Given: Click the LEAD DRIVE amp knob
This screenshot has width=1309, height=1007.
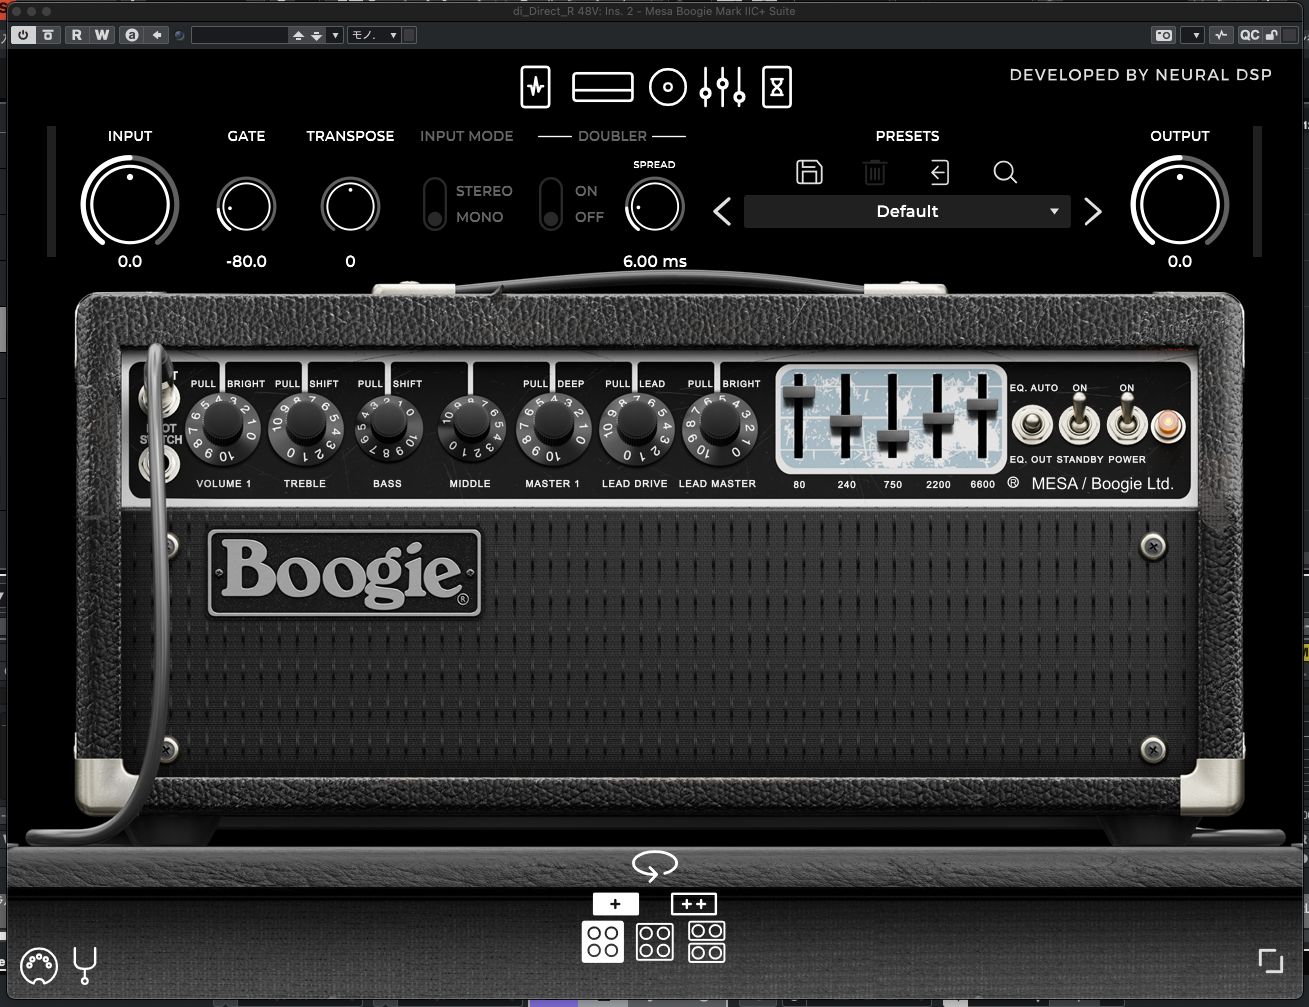Looking at the screenshot, I should coord(635,428).
